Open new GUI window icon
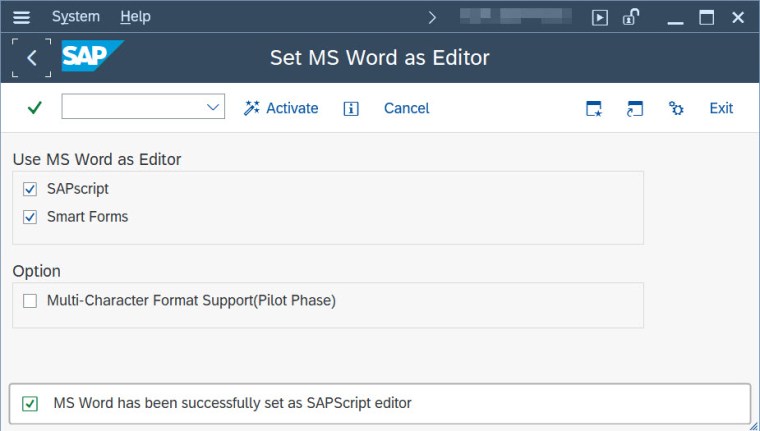Image resolution: width=760 pixels, height=431 pixels. click(594, 109)
